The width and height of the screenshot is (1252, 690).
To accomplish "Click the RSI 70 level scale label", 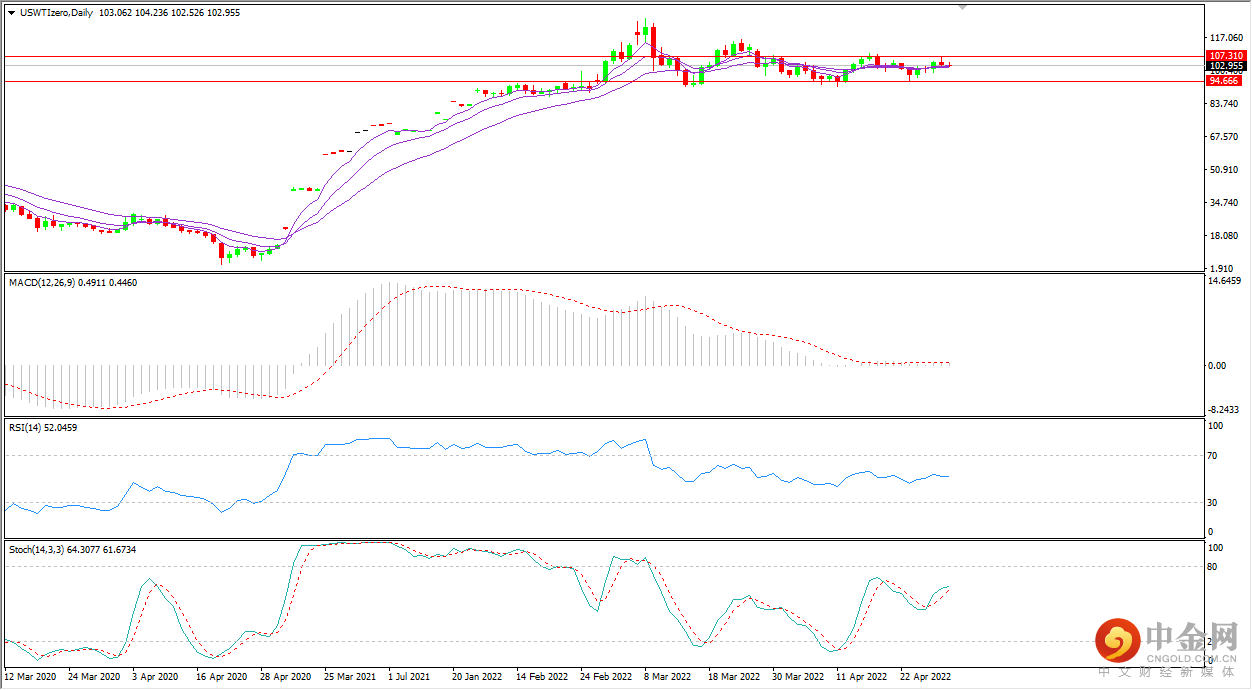I will (x=1214, y=456).
